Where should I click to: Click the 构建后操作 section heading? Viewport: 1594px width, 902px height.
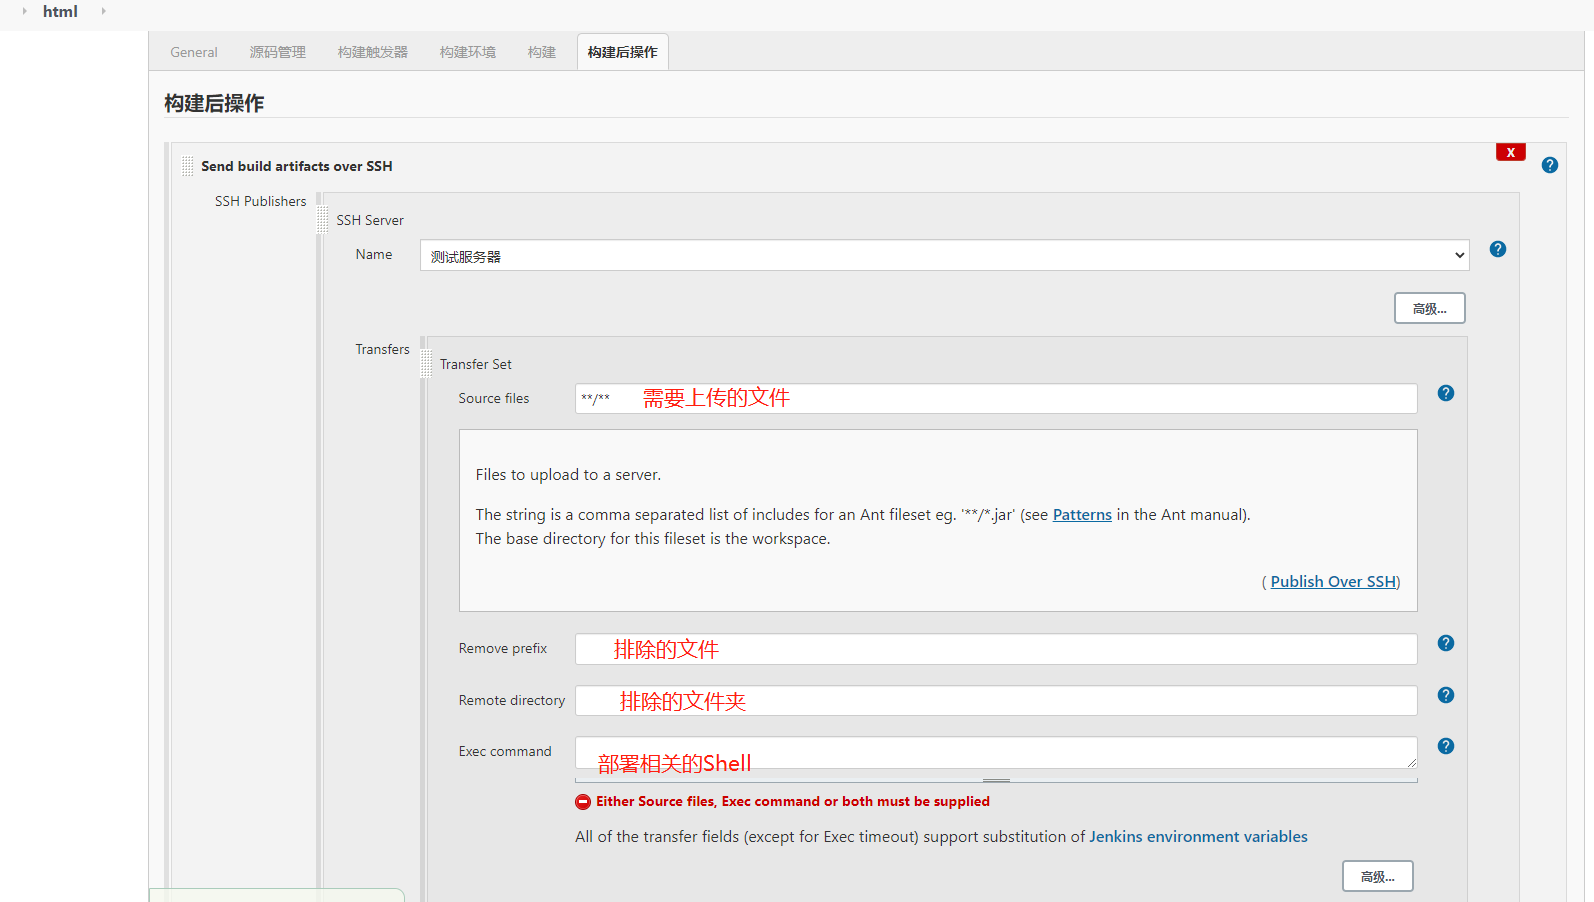(214, 103)
